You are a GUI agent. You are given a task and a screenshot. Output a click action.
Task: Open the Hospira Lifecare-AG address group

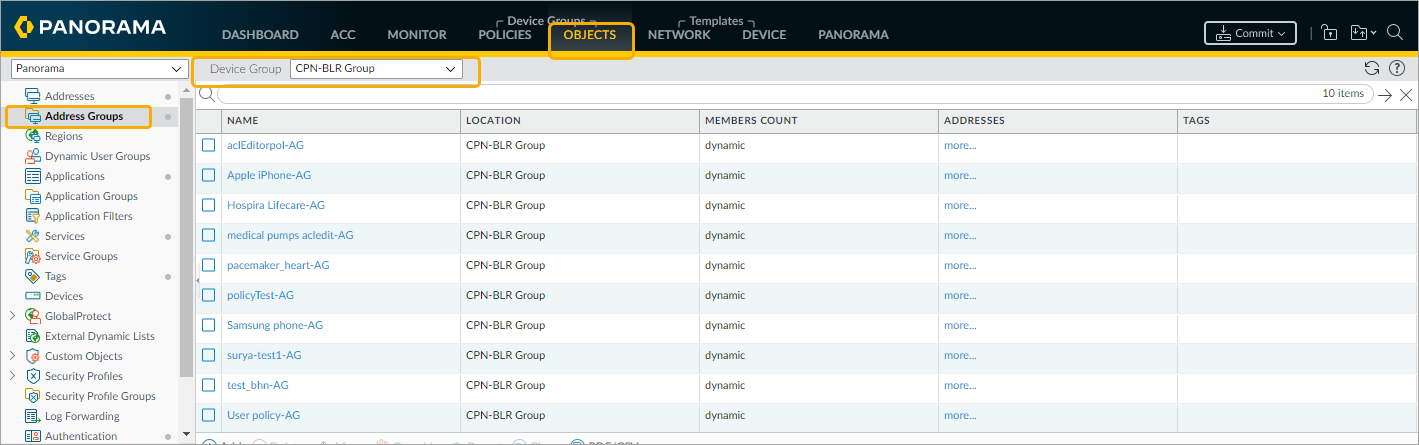(276, 205)
